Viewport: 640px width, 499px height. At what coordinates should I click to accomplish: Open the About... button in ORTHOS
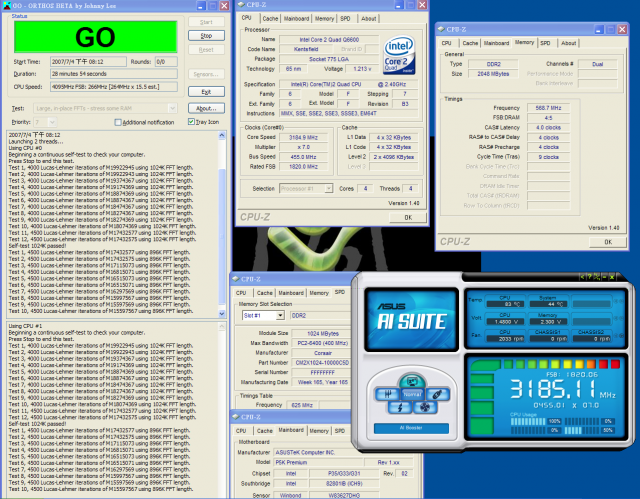click(206, 108)
